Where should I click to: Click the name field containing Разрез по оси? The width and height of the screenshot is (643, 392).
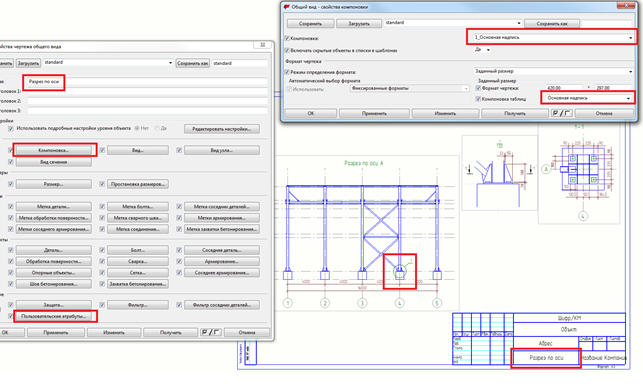coord(148,82)
